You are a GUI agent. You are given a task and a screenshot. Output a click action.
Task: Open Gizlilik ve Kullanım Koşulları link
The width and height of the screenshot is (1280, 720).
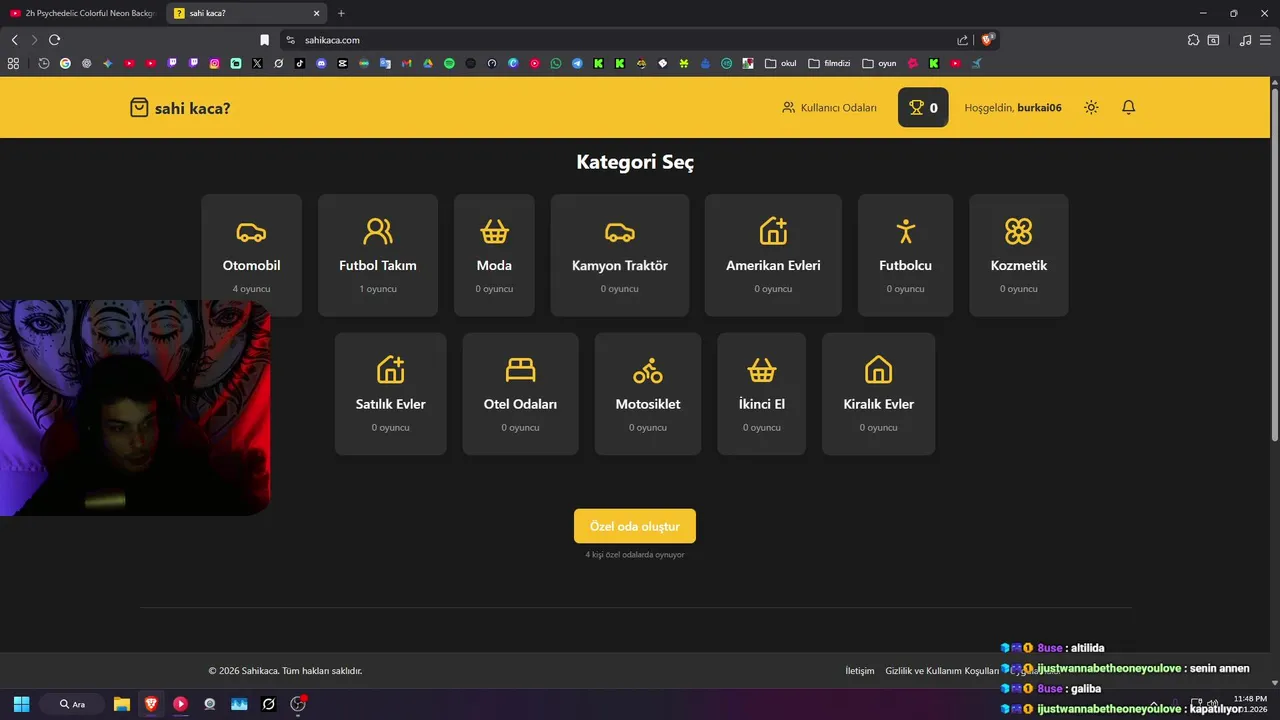(942, 671)
